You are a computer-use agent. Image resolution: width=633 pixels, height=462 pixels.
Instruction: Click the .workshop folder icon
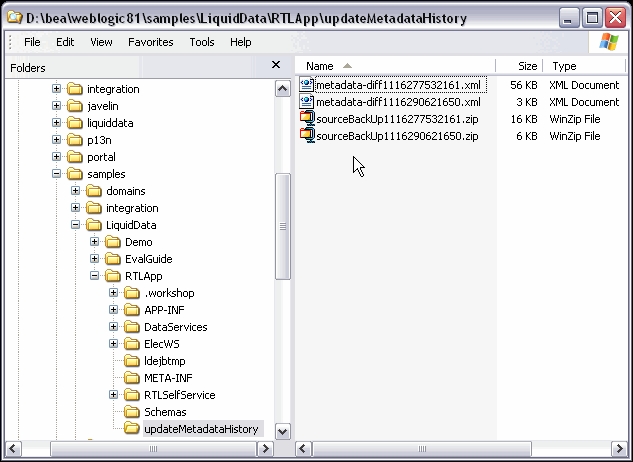click(132, 293)
